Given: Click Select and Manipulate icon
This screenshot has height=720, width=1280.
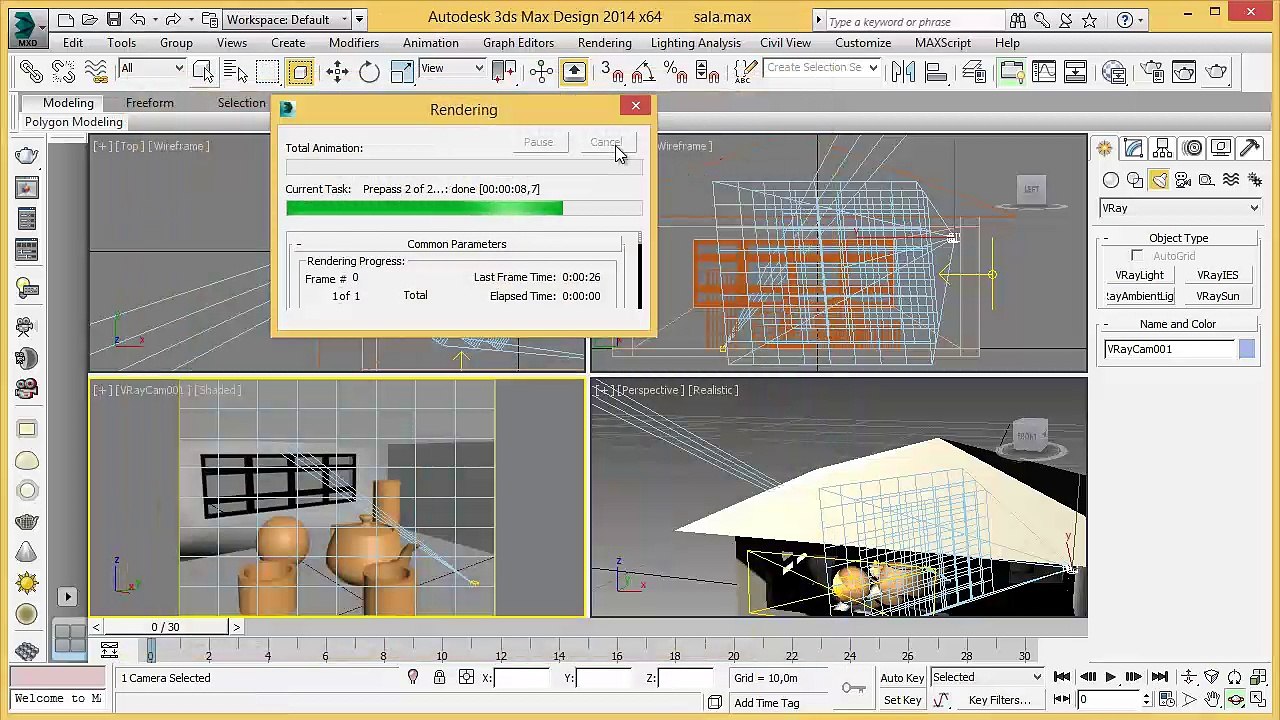Looking at the screenshot, I should (x=541, y=71).
